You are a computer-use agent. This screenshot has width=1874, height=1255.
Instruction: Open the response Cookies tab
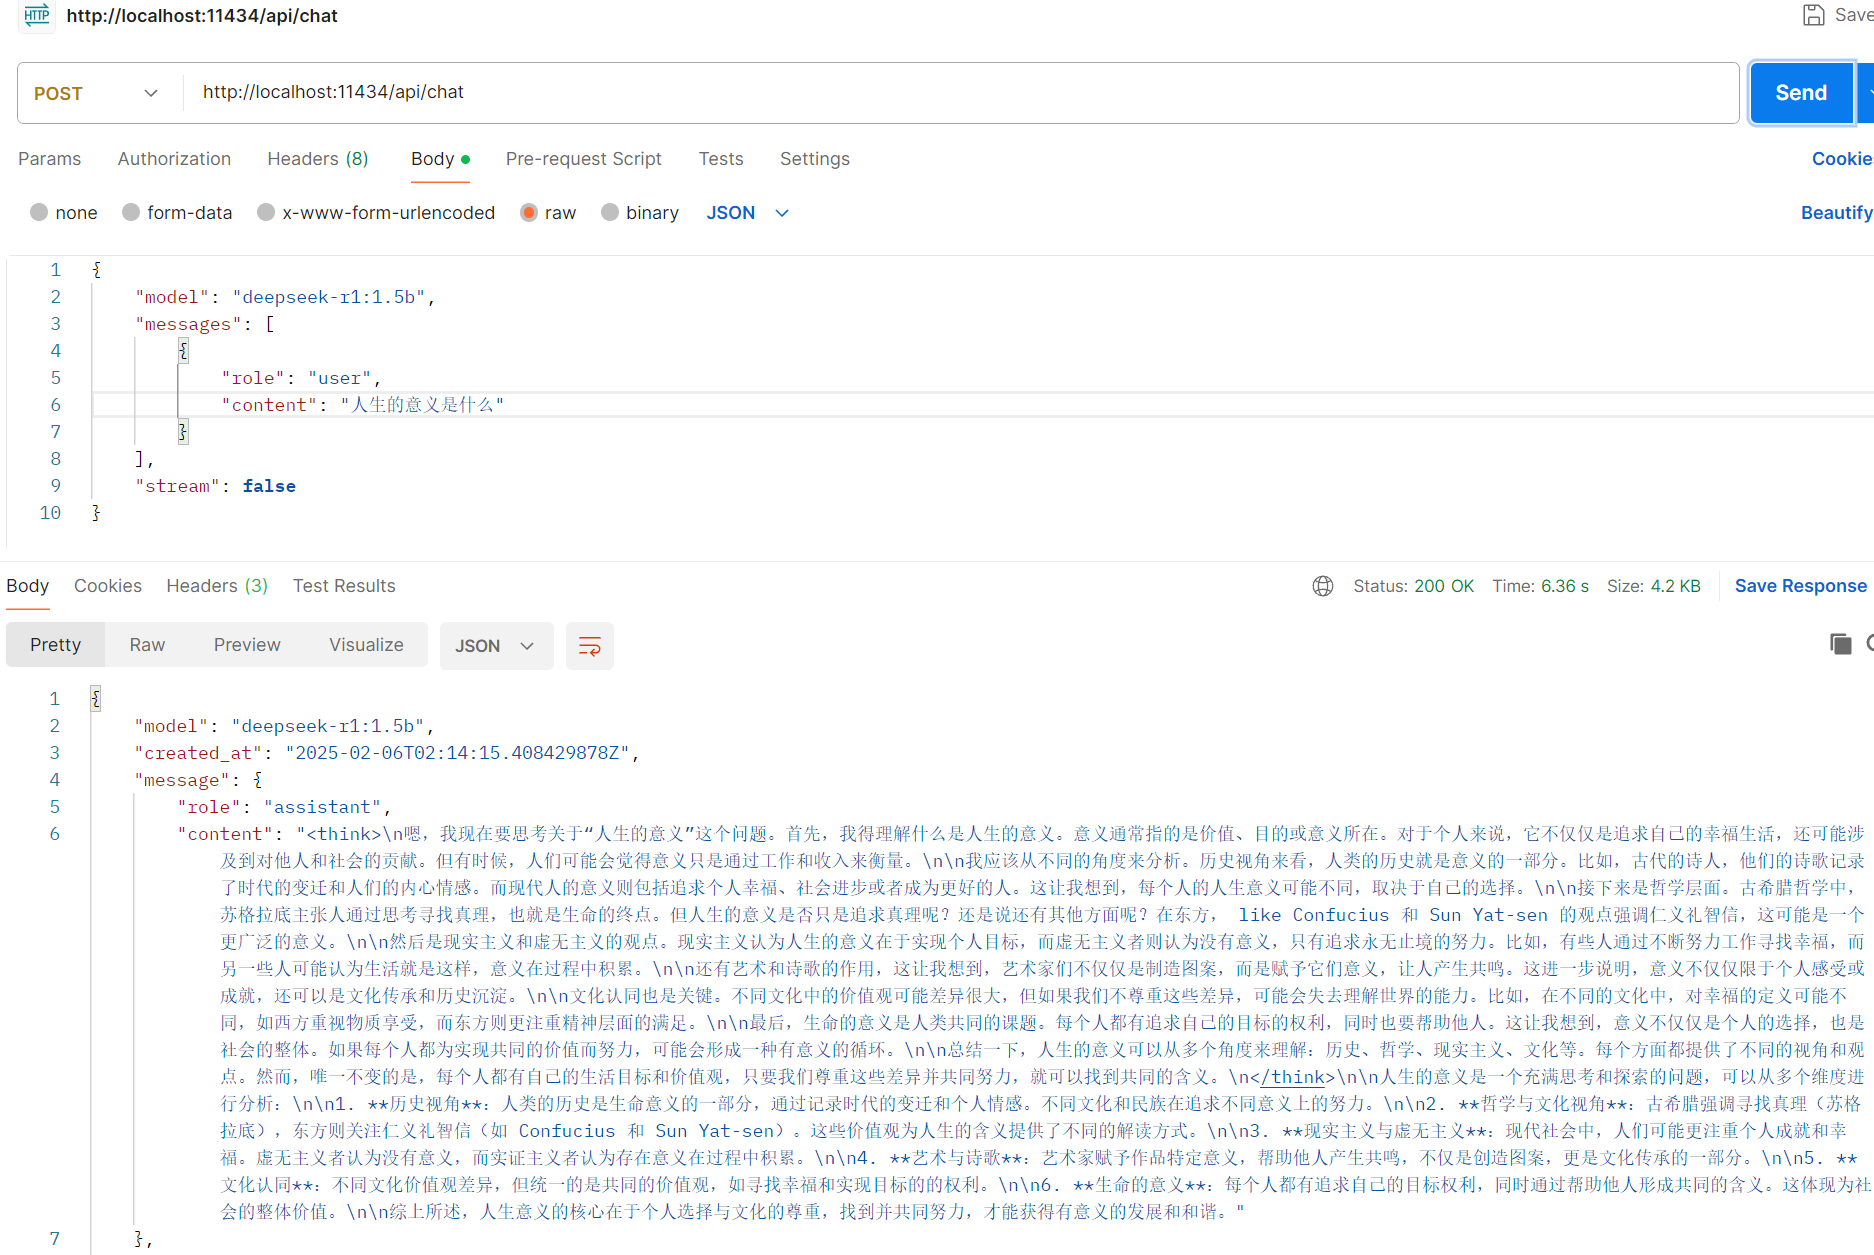pyautogui.click(x=108, y=586)
